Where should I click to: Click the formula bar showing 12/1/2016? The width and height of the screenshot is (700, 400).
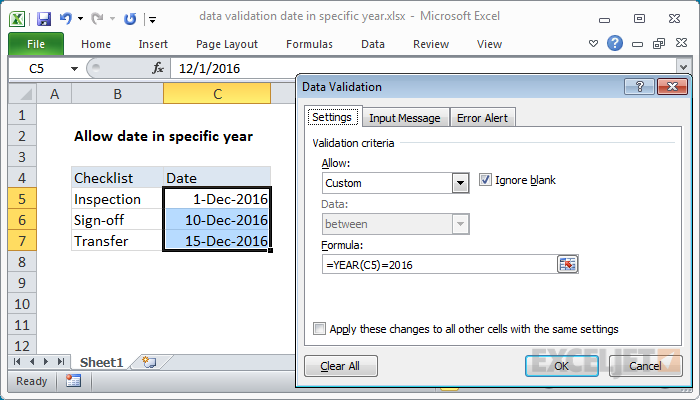click(424, 68)
